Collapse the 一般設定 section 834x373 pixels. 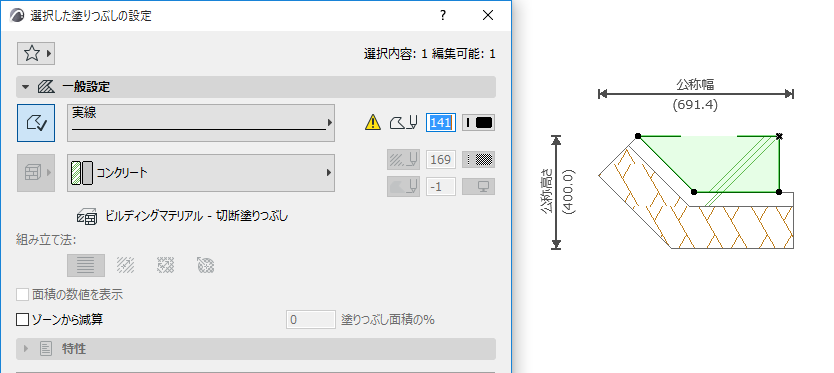(x=26, y=87)
